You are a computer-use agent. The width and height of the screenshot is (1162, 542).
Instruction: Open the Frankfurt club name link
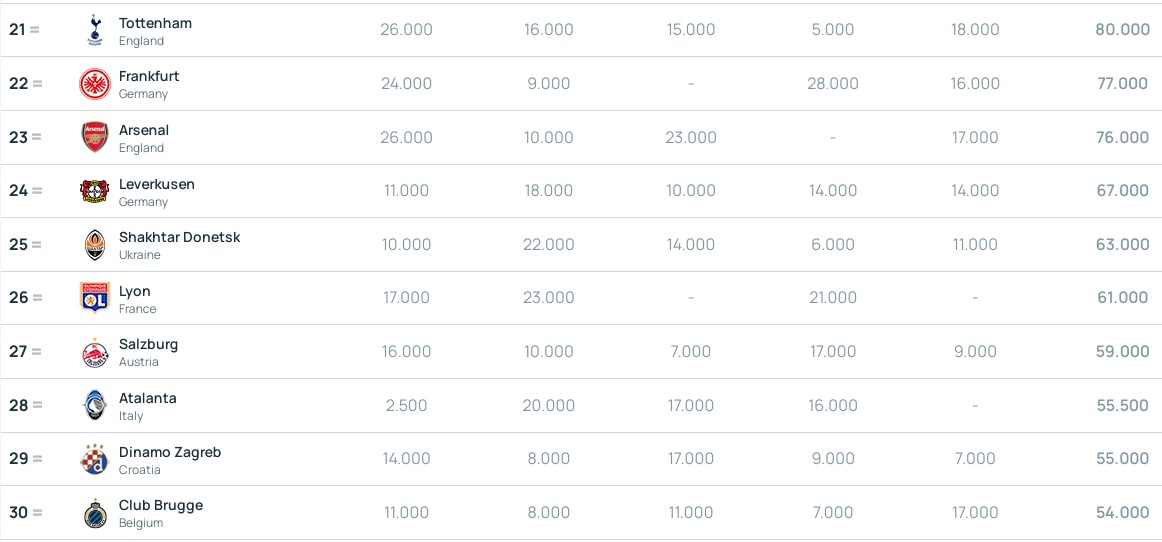[149, 76]
